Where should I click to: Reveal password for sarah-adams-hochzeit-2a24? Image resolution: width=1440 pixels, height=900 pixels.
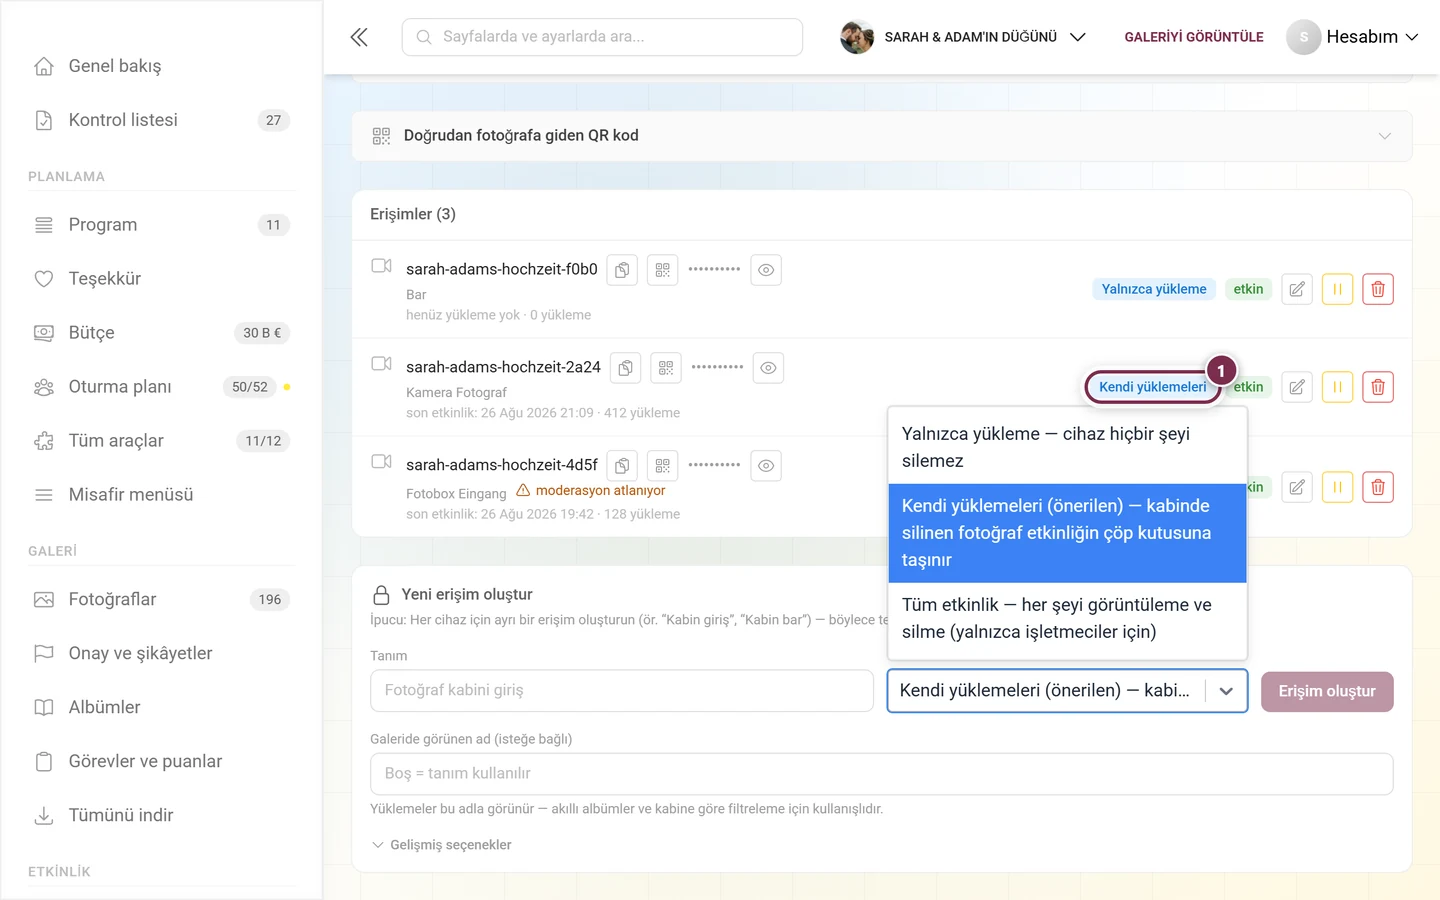[768, 368]
